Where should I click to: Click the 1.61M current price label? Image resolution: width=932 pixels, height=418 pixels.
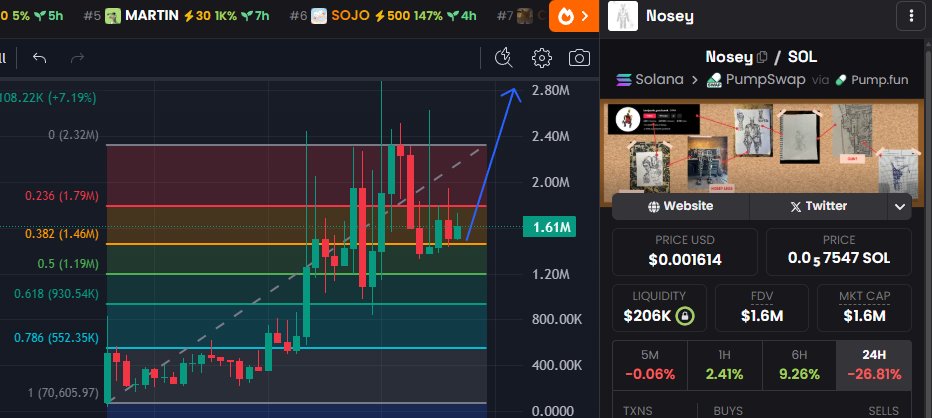pos(549,227)
